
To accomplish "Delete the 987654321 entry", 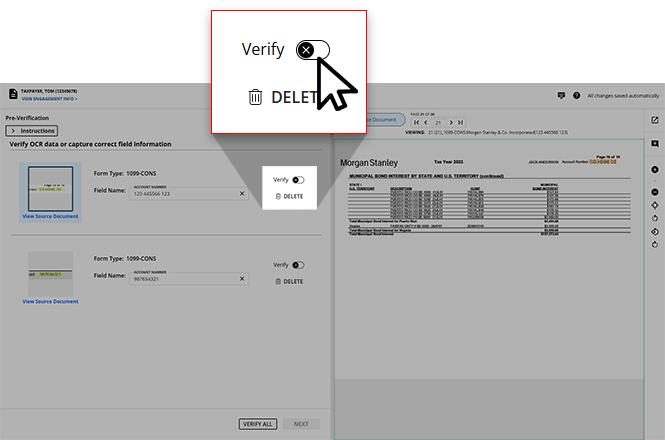I will 289,282.
